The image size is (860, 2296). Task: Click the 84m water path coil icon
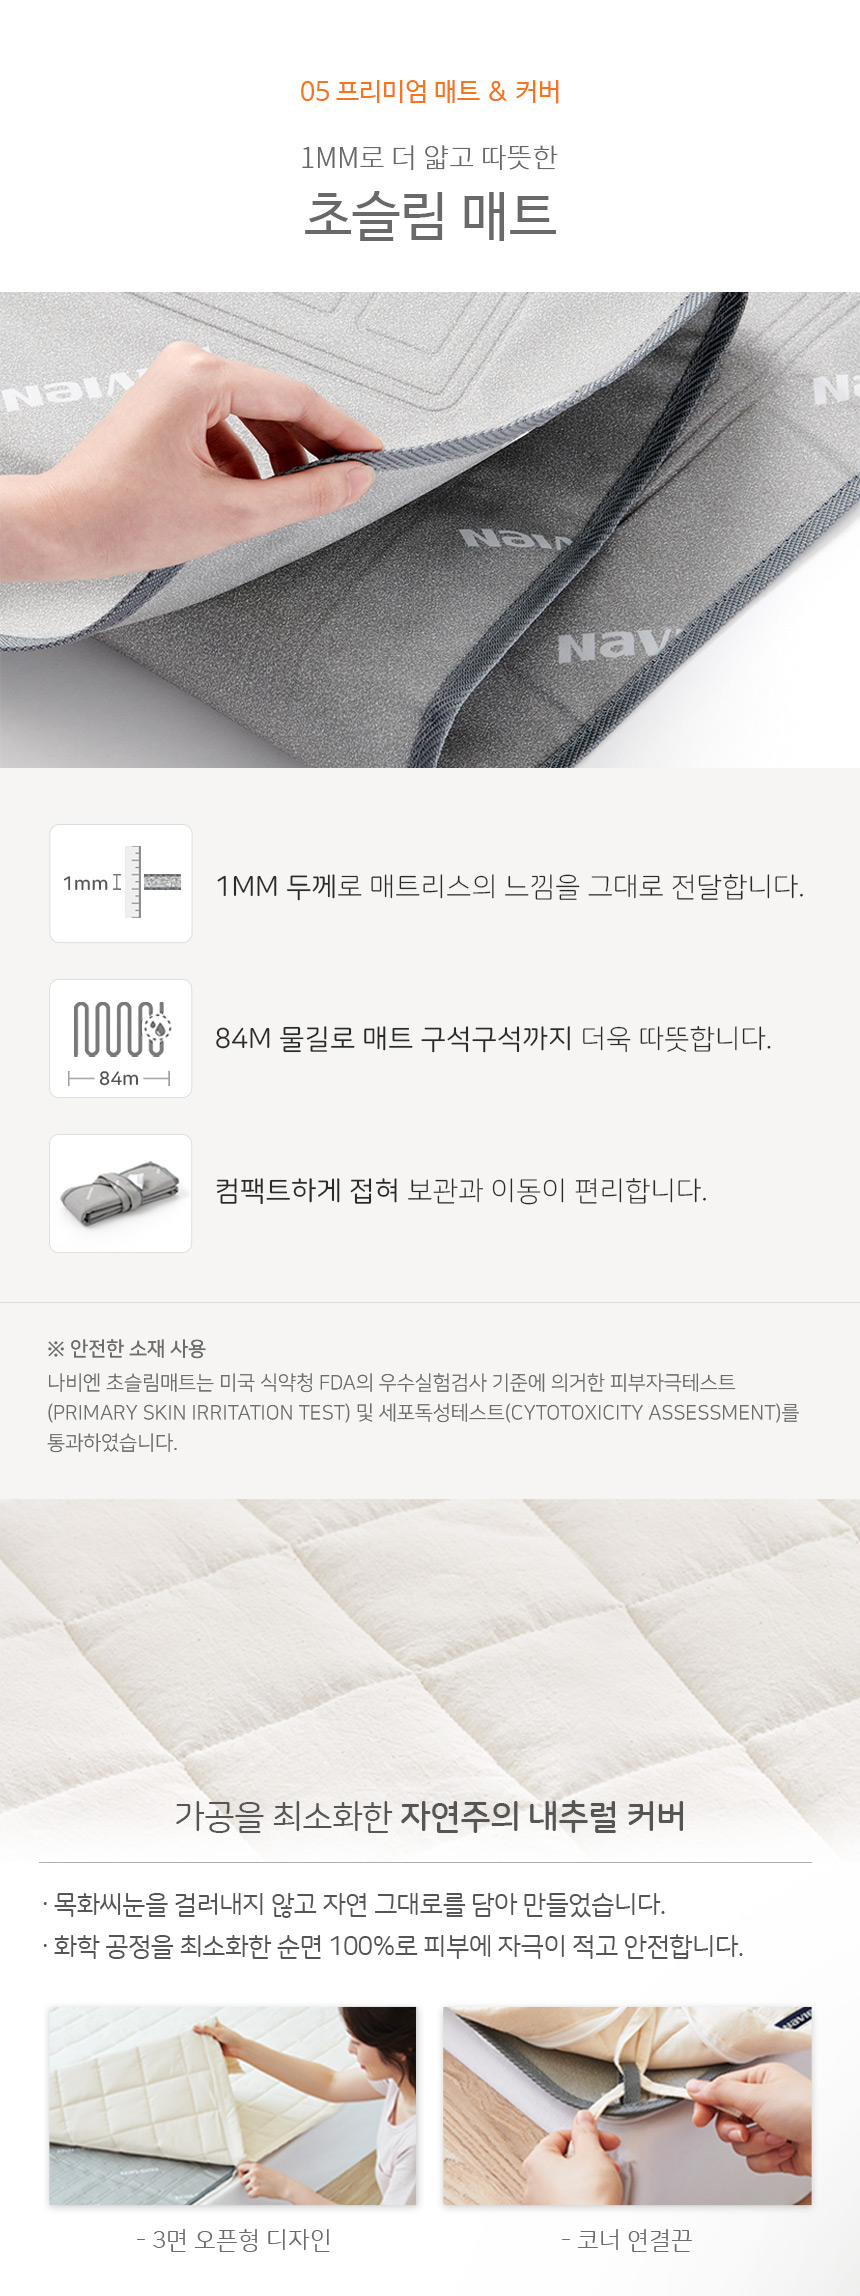pos(121,1038)
